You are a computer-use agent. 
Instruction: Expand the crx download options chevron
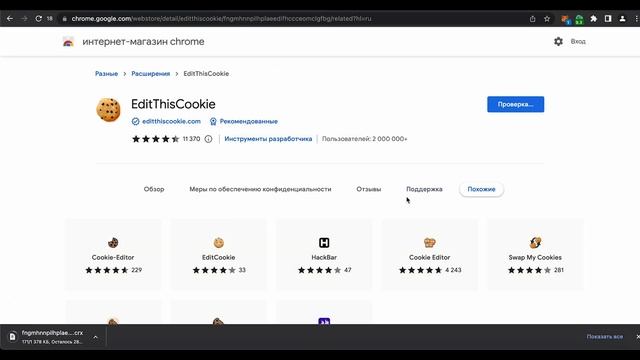tap(96, 337)
